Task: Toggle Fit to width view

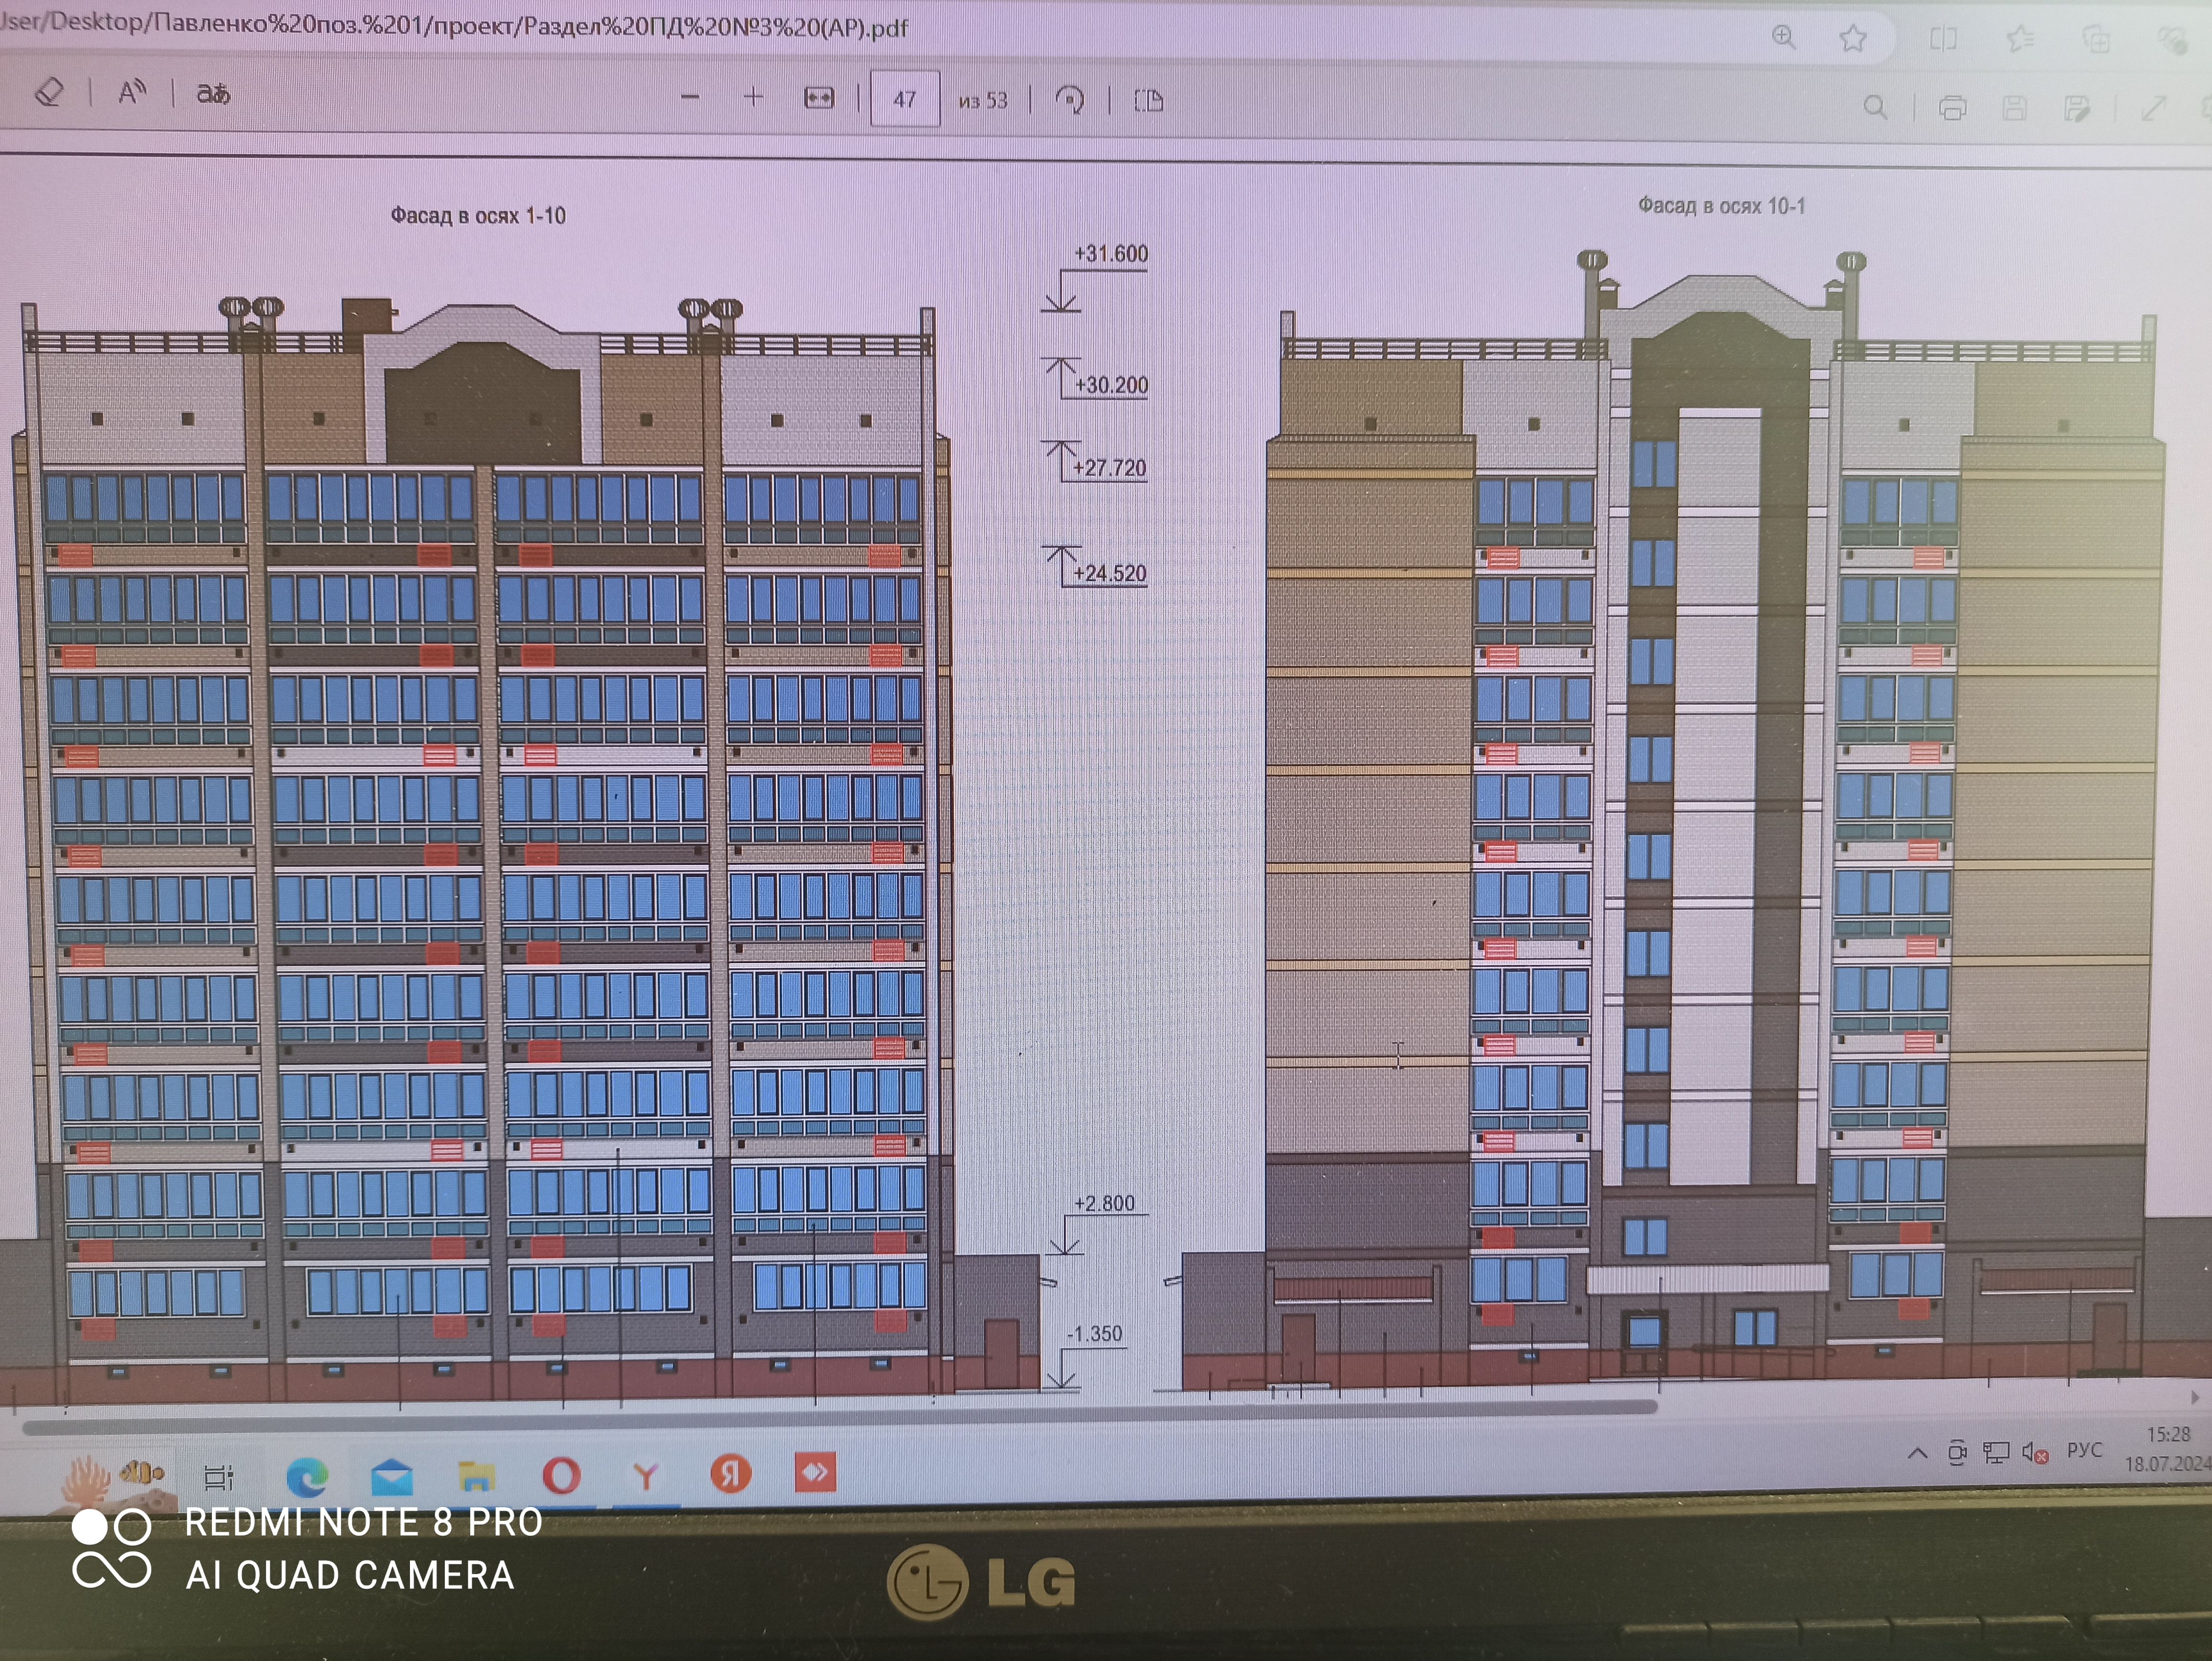Action: click(x=819, y=98)
